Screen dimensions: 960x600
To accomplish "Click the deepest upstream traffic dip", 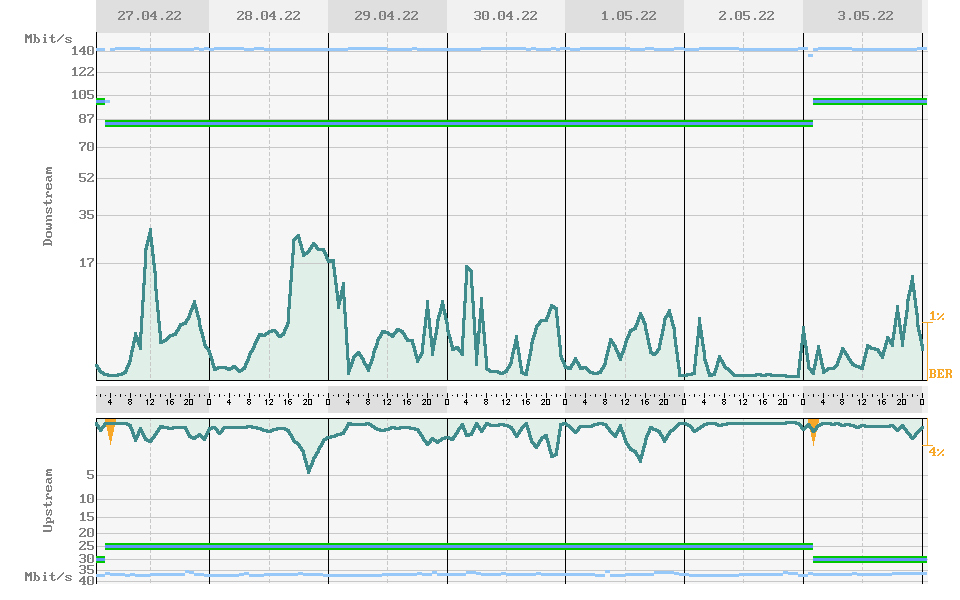I will click(x=309, y=470).
